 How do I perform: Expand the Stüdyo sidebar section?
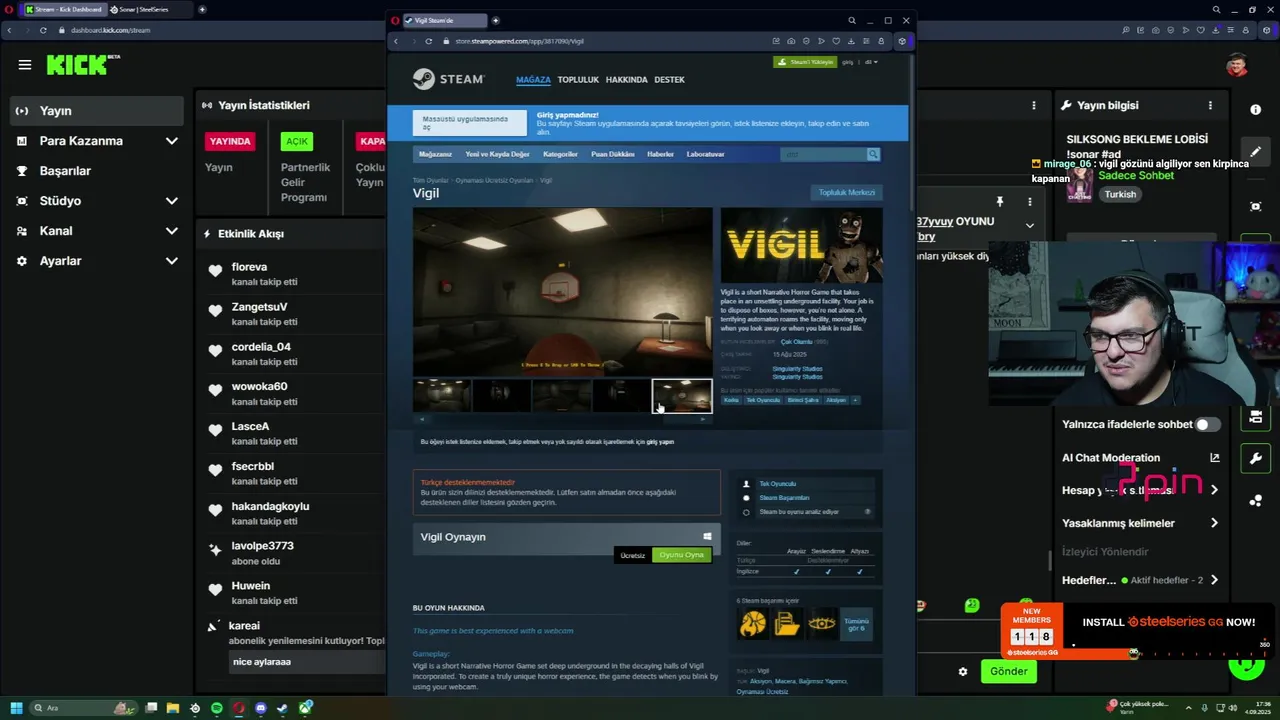(172, 201)
